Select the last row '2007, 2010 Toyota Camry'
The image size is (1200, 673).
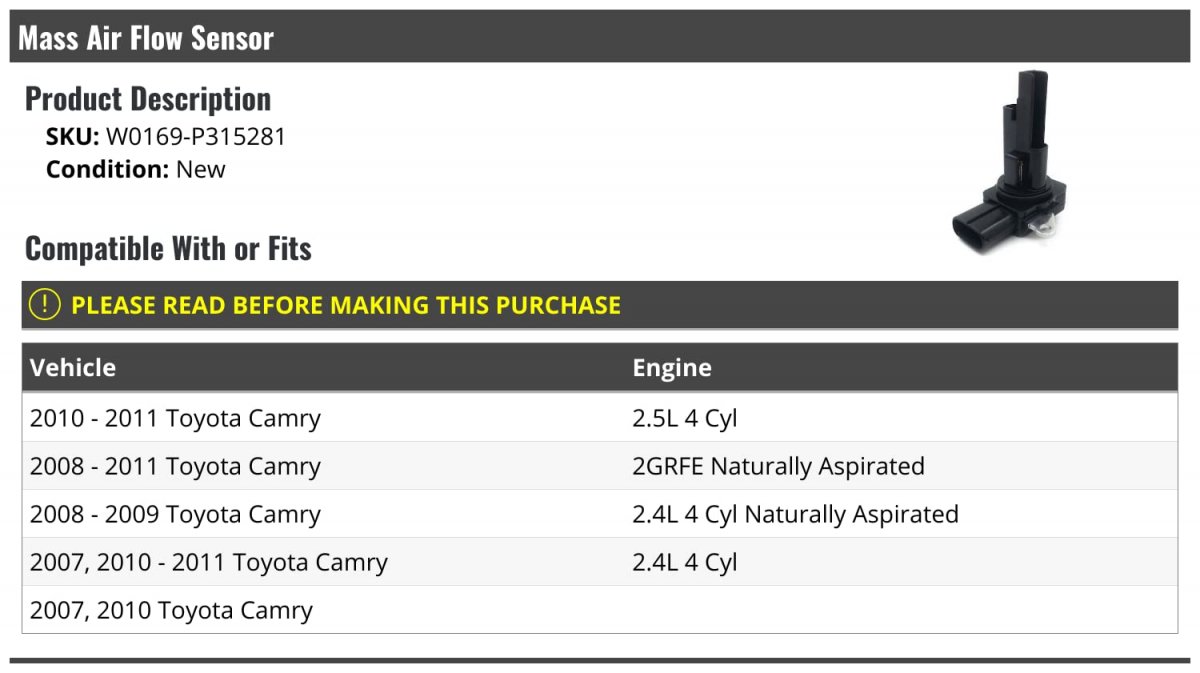(171, 610)
